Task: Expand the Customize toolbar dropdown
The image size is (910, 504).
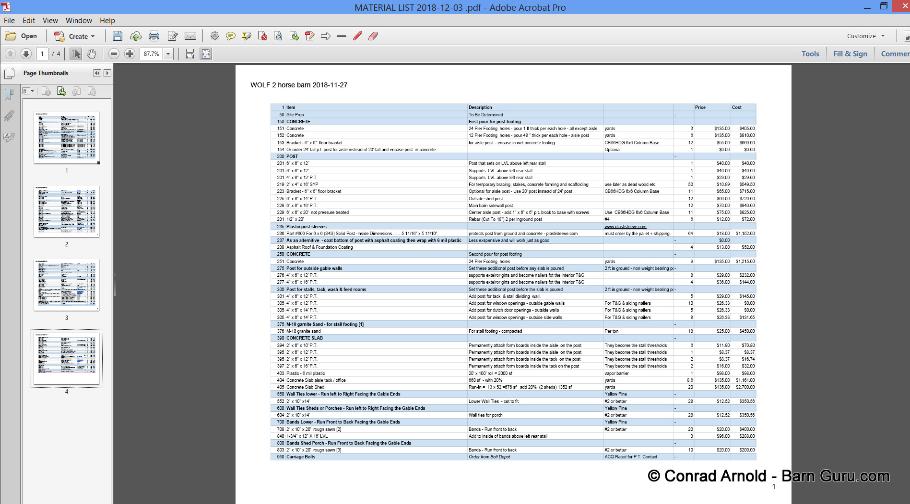Action: [x=866, y=36]
